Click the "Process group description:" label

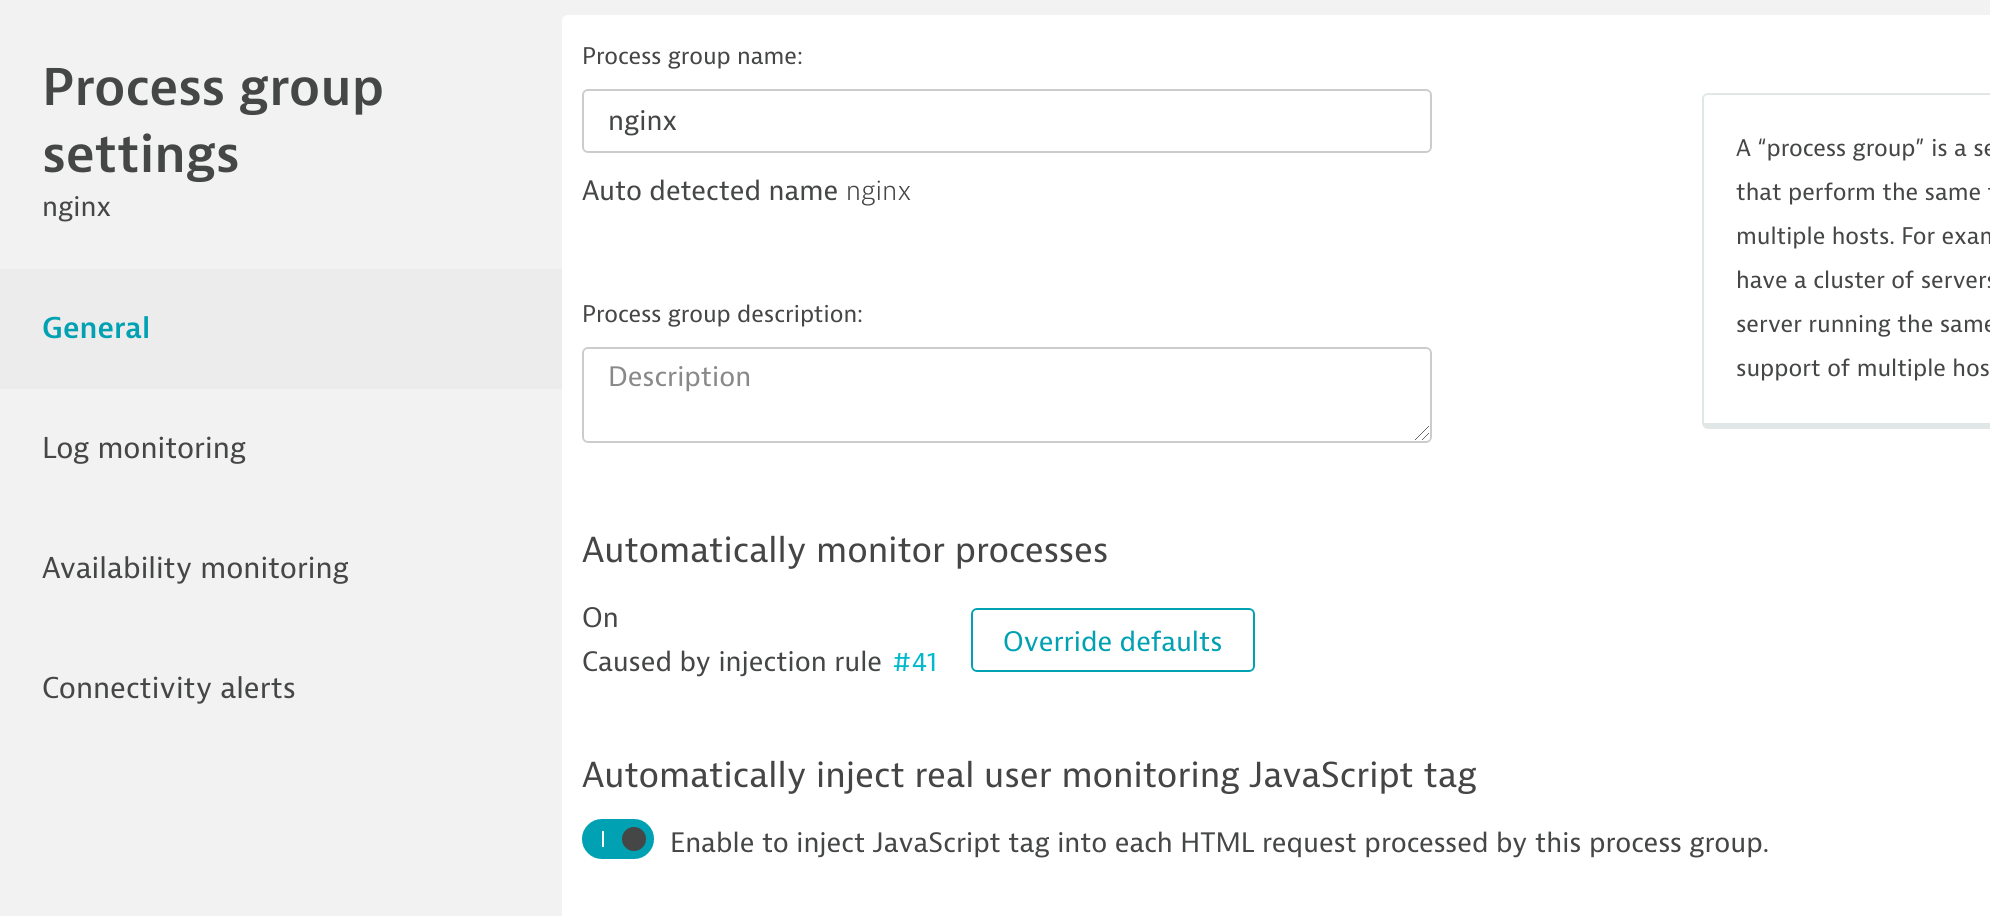[x=722, y=314]
